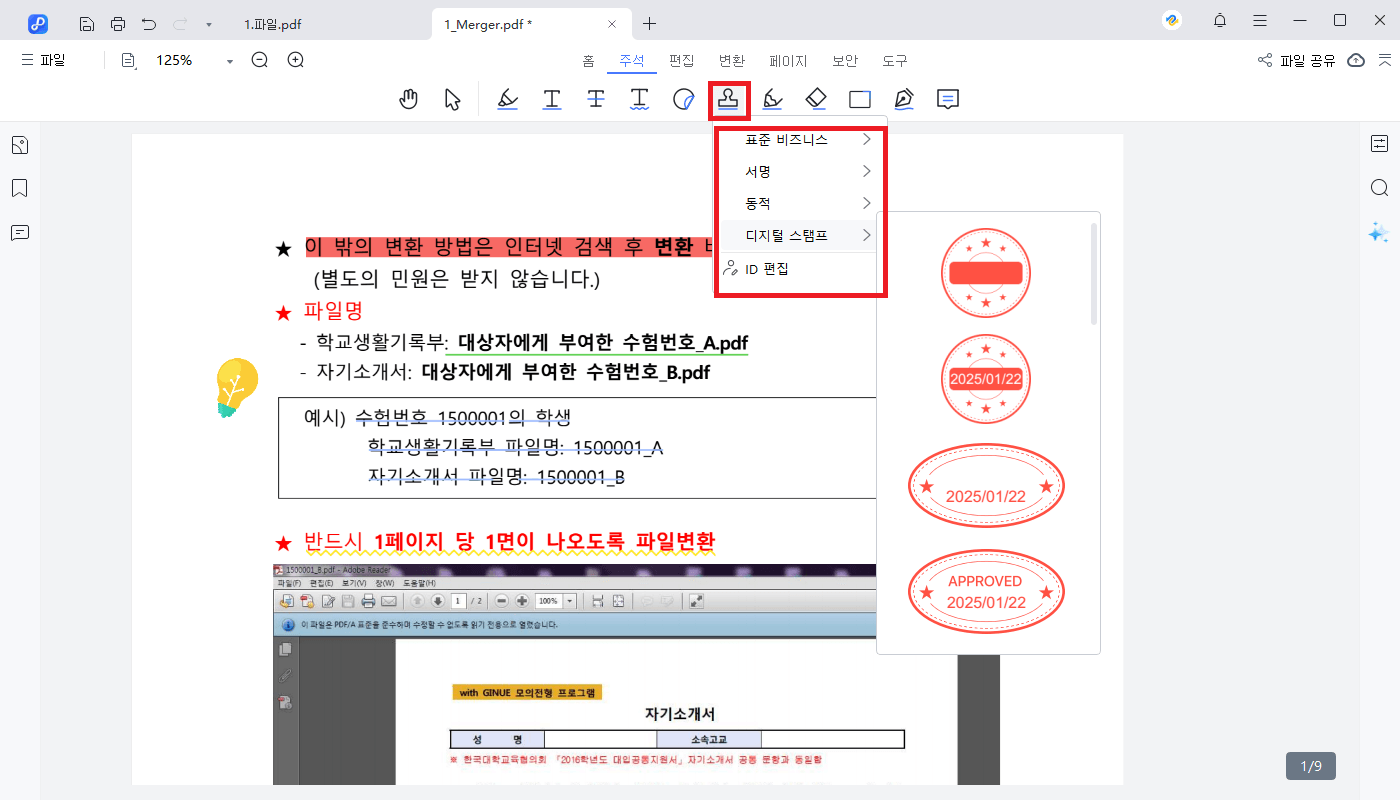Switch to the 페이지 tab
Image resolution: width=1400 pixels, height=800 pixels.
pyautogui.click(x=788, y=60)
